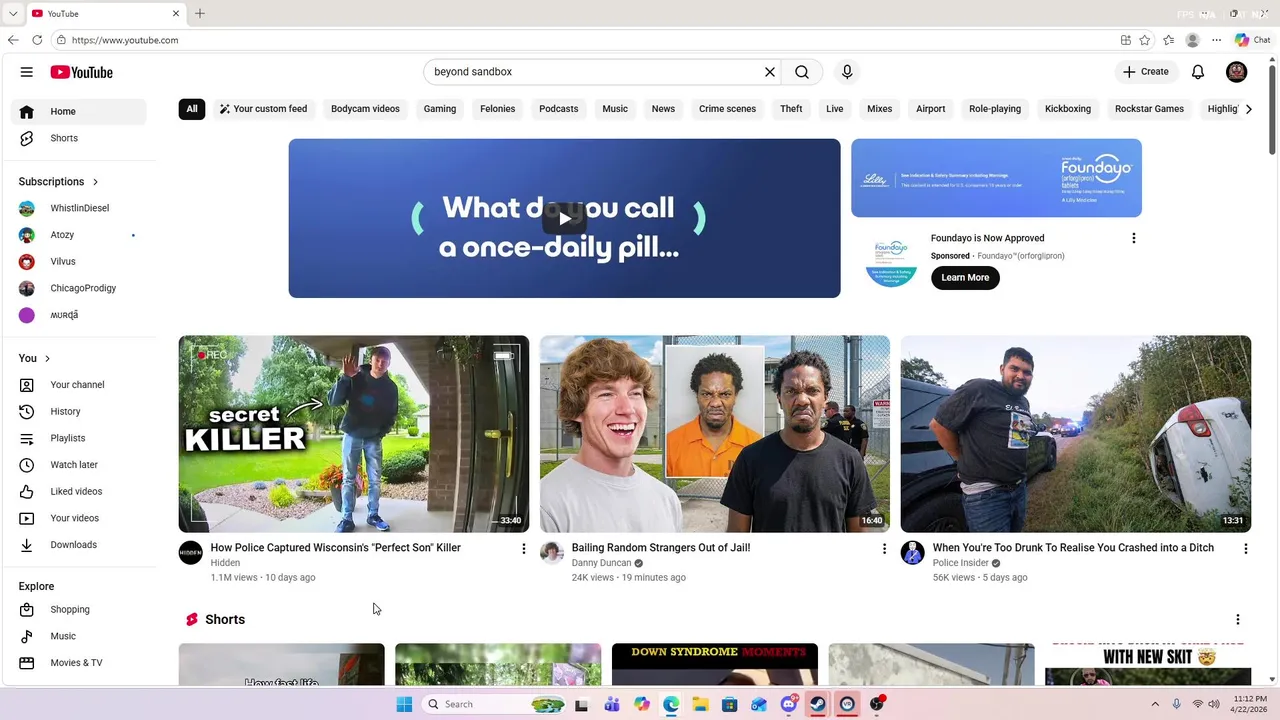Open the Copilot Chat button
The height and width of the screenshot is (720, 1280).
(x=1253, y=40)
